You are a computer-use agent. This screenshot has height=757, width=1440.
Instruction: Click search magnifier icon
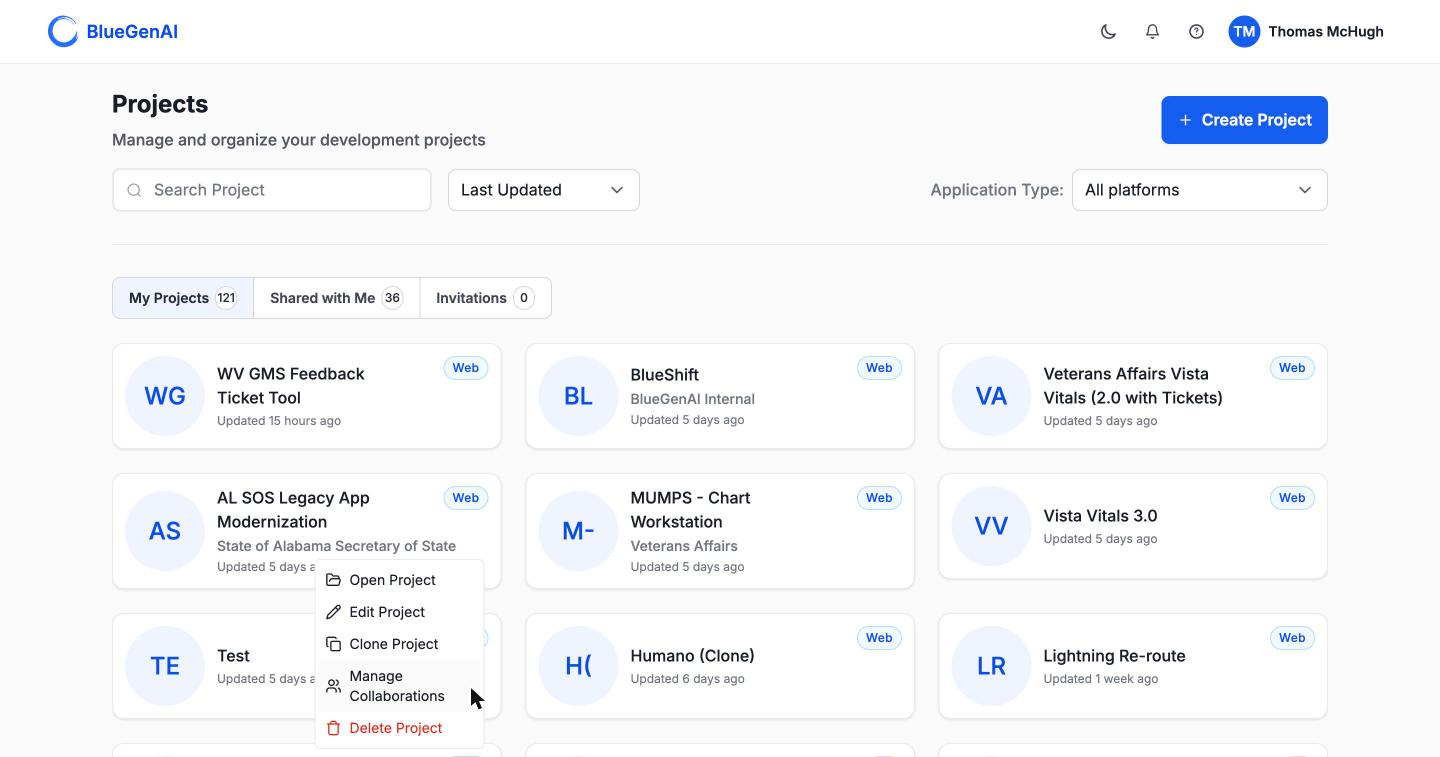click(134, 190)
